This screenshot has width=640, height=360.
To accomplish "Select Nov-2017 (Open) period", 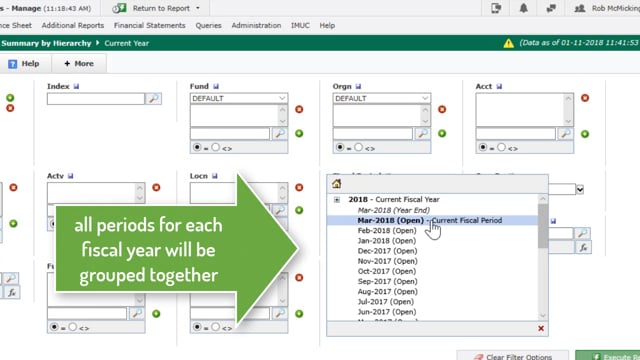I will coord(387,261).
